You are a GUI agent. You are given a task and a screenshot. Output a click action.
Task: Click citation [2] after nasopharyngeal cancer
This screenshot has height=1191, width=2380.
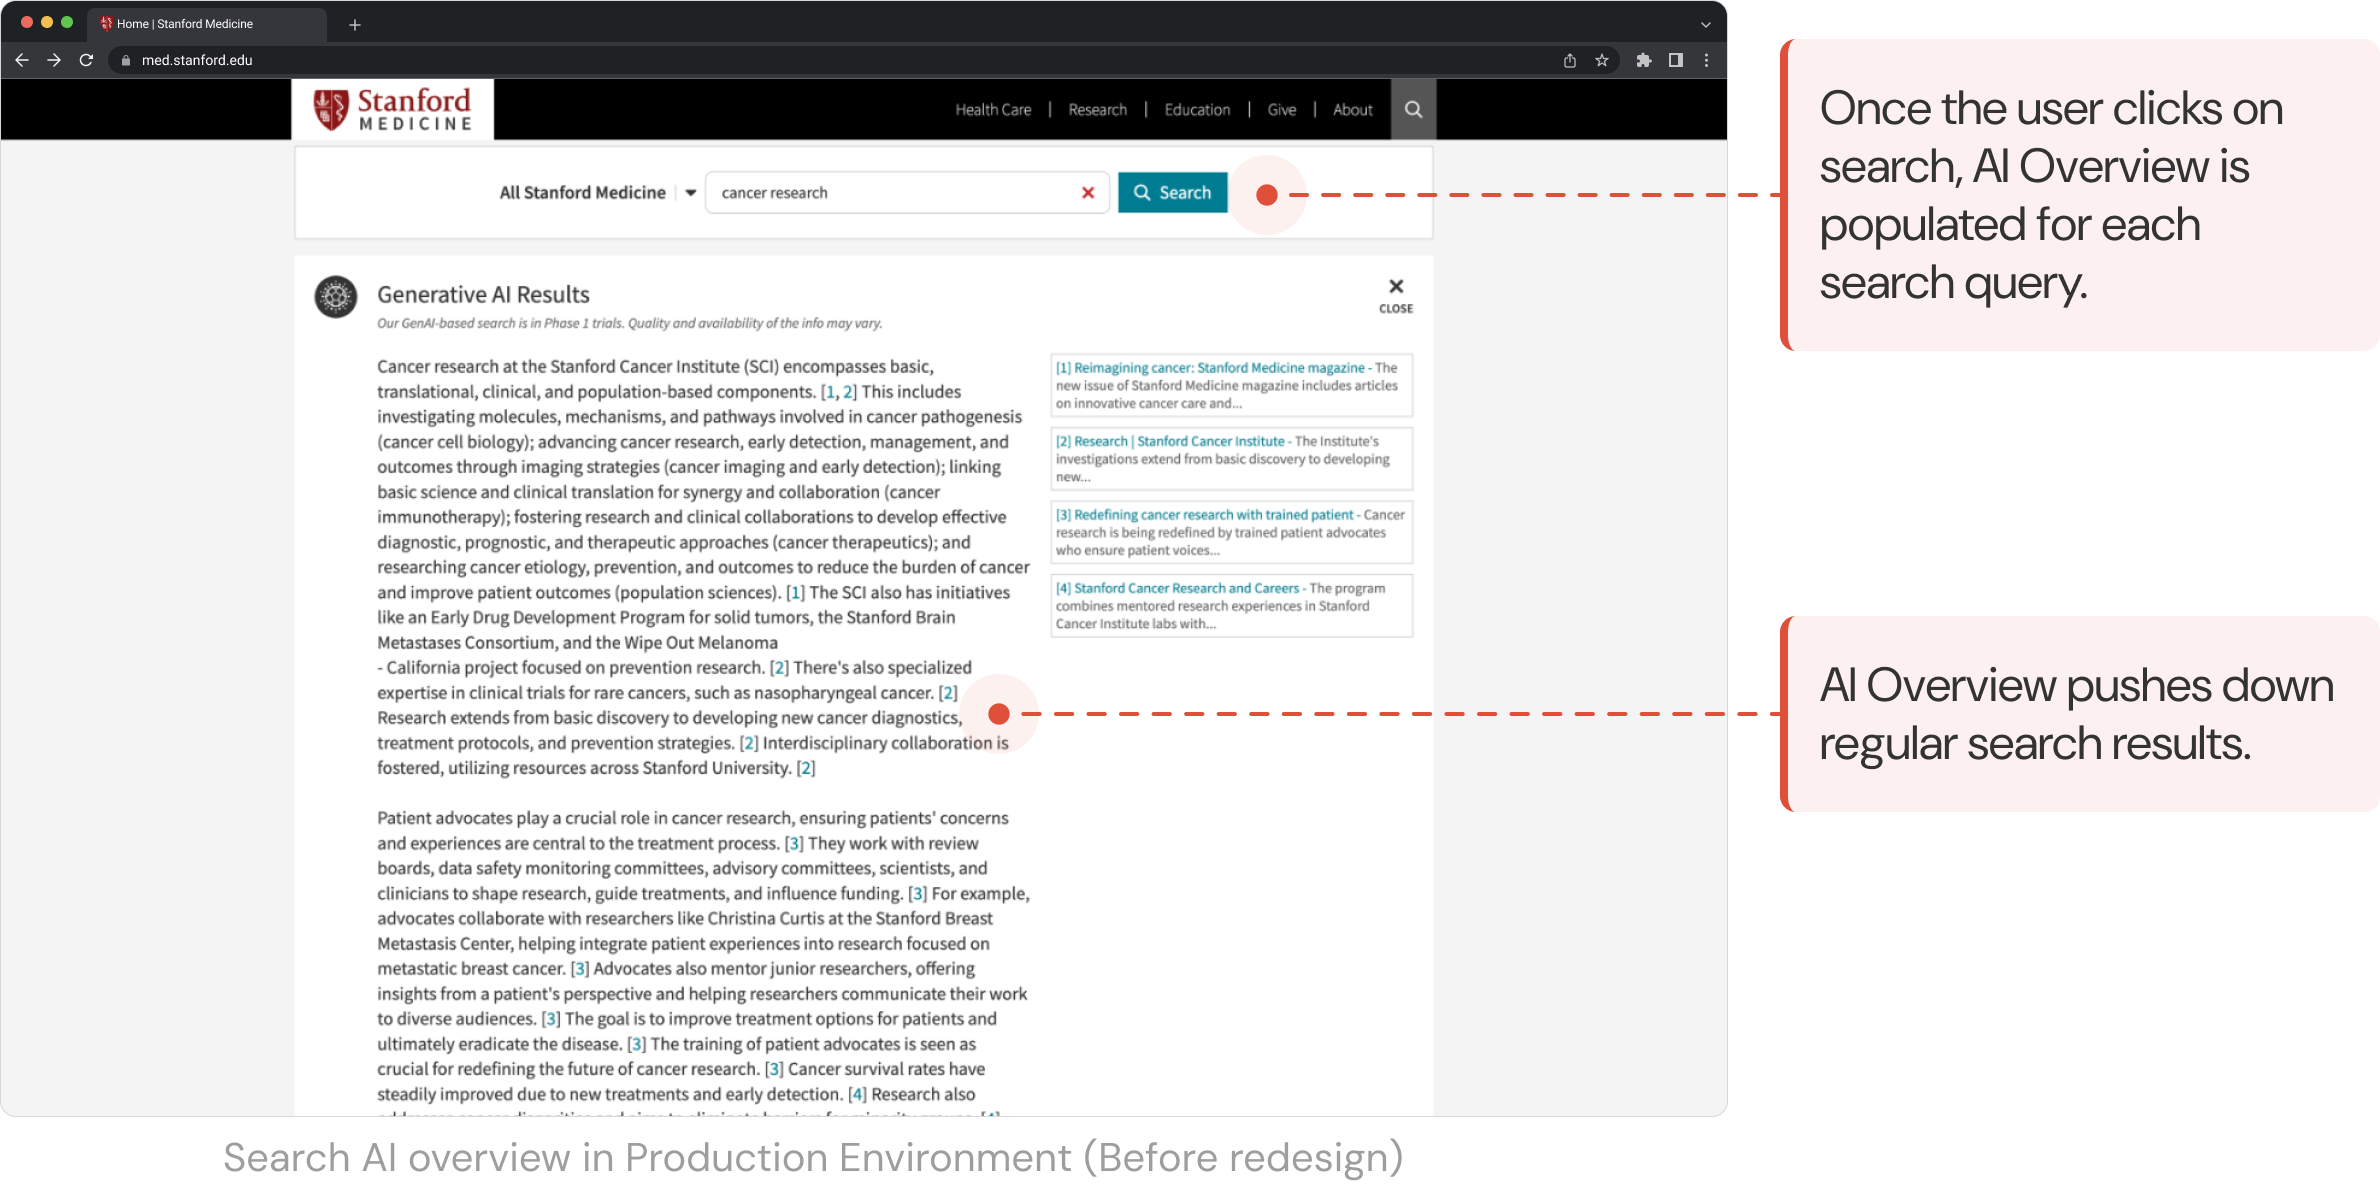[948, 692]
